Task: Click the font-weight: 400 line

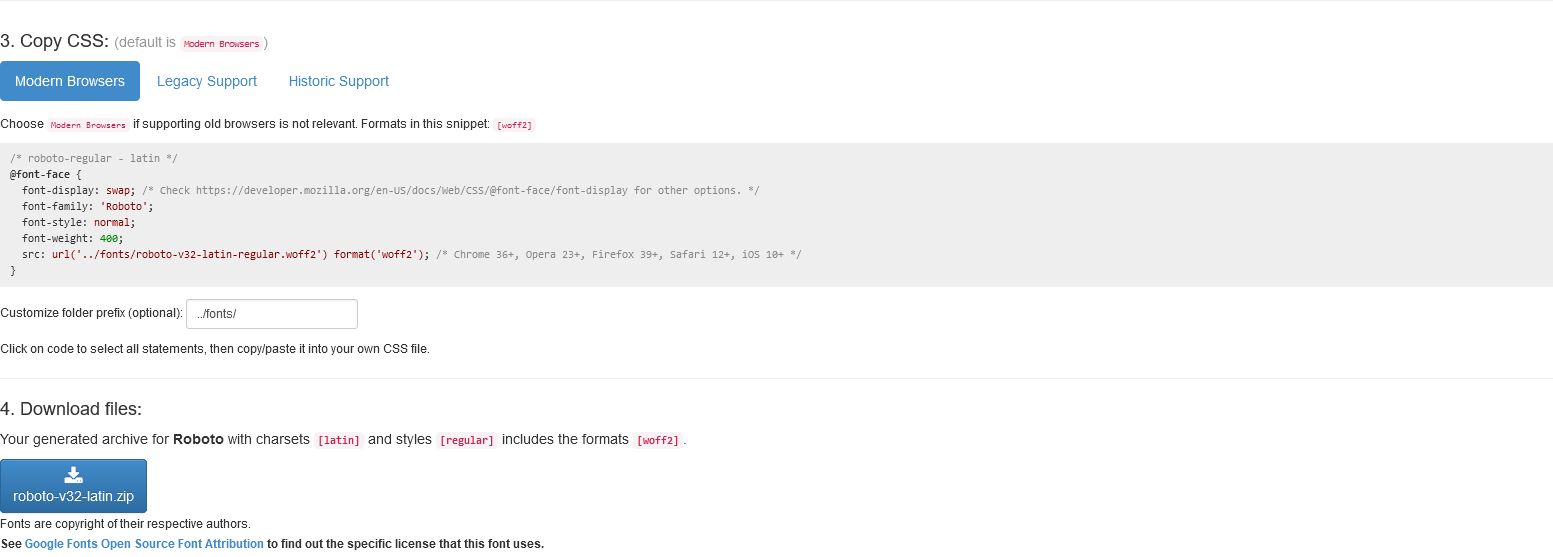Action: click(73, 238)
